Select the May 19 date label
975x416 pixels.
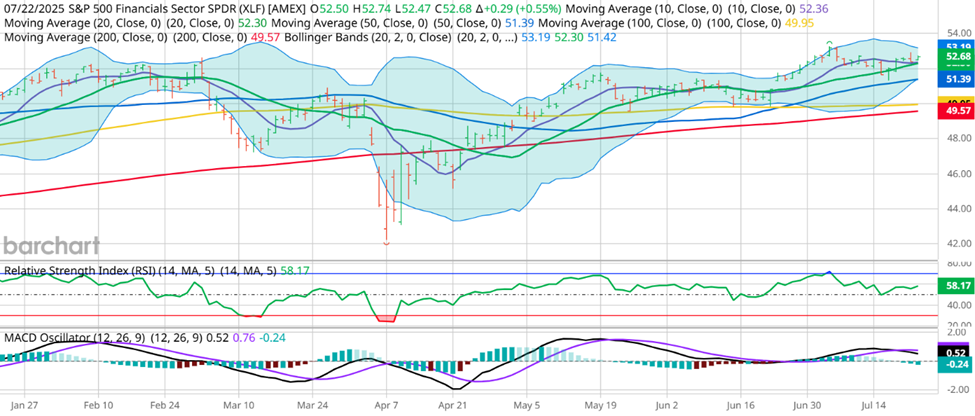(x=600, y=404)
